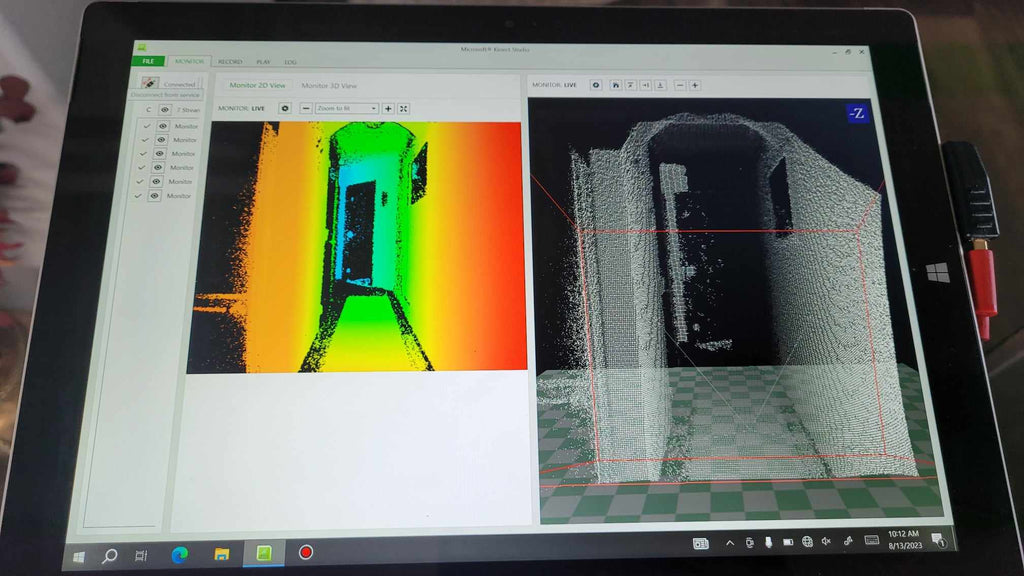Image resolution: width=1024 pixels, height=576 pixels.
Task: Uncheck the last Monitor stream checkmark
Action: tap(138, 195)
